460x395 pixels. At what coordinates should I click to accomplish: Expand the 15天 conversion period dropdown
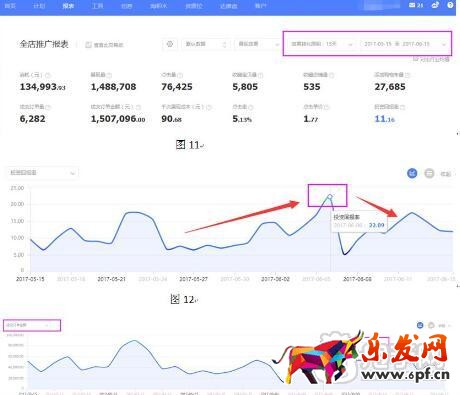[x=321, y=44]
